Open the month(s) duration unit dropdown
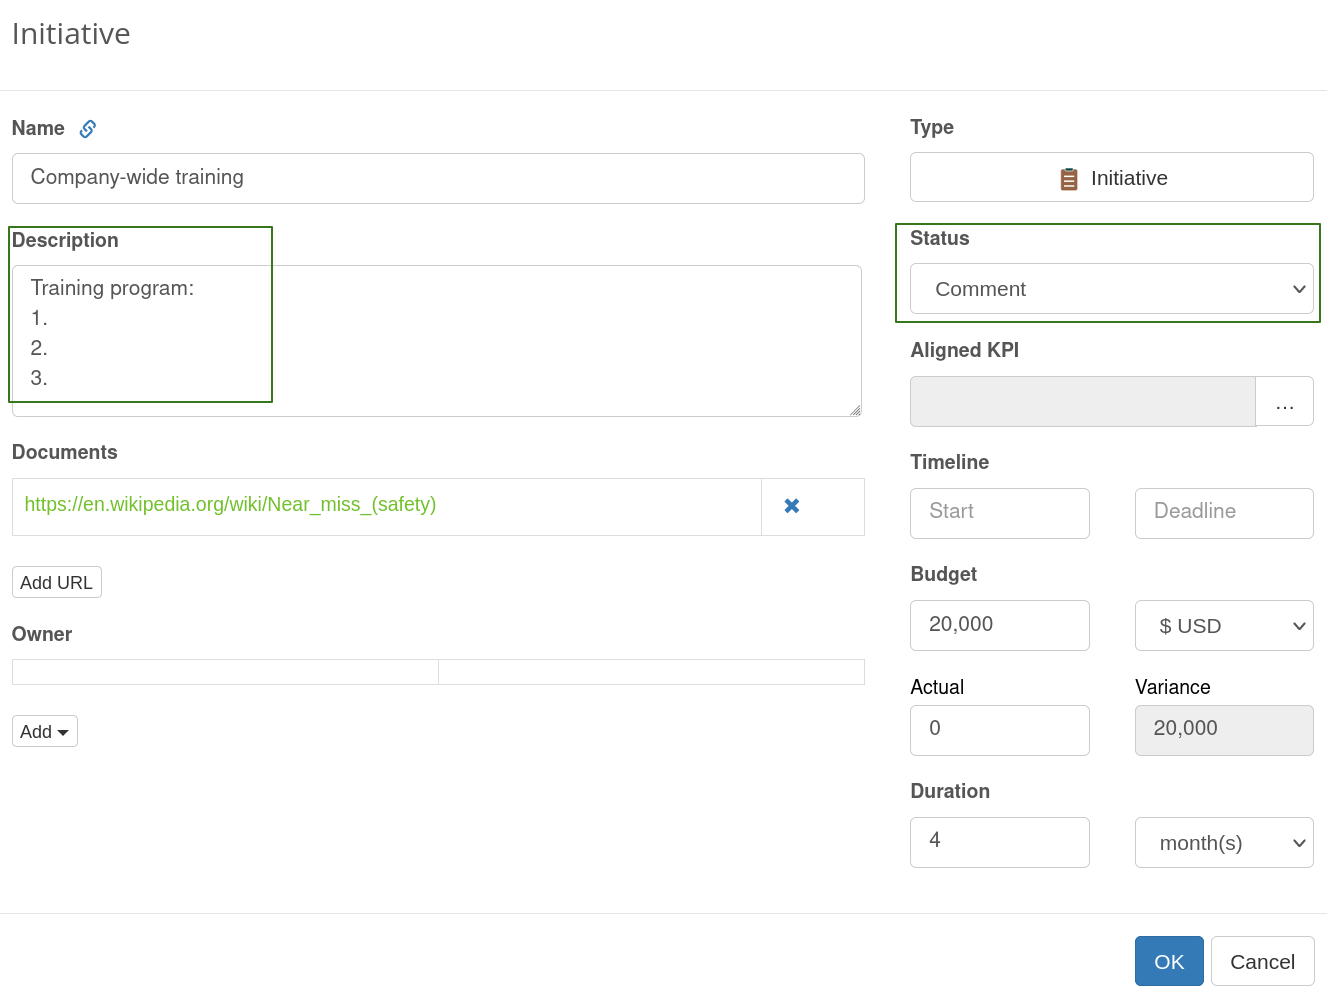The width and height of the screenshot is (1327, 999). click(1223, 843)
